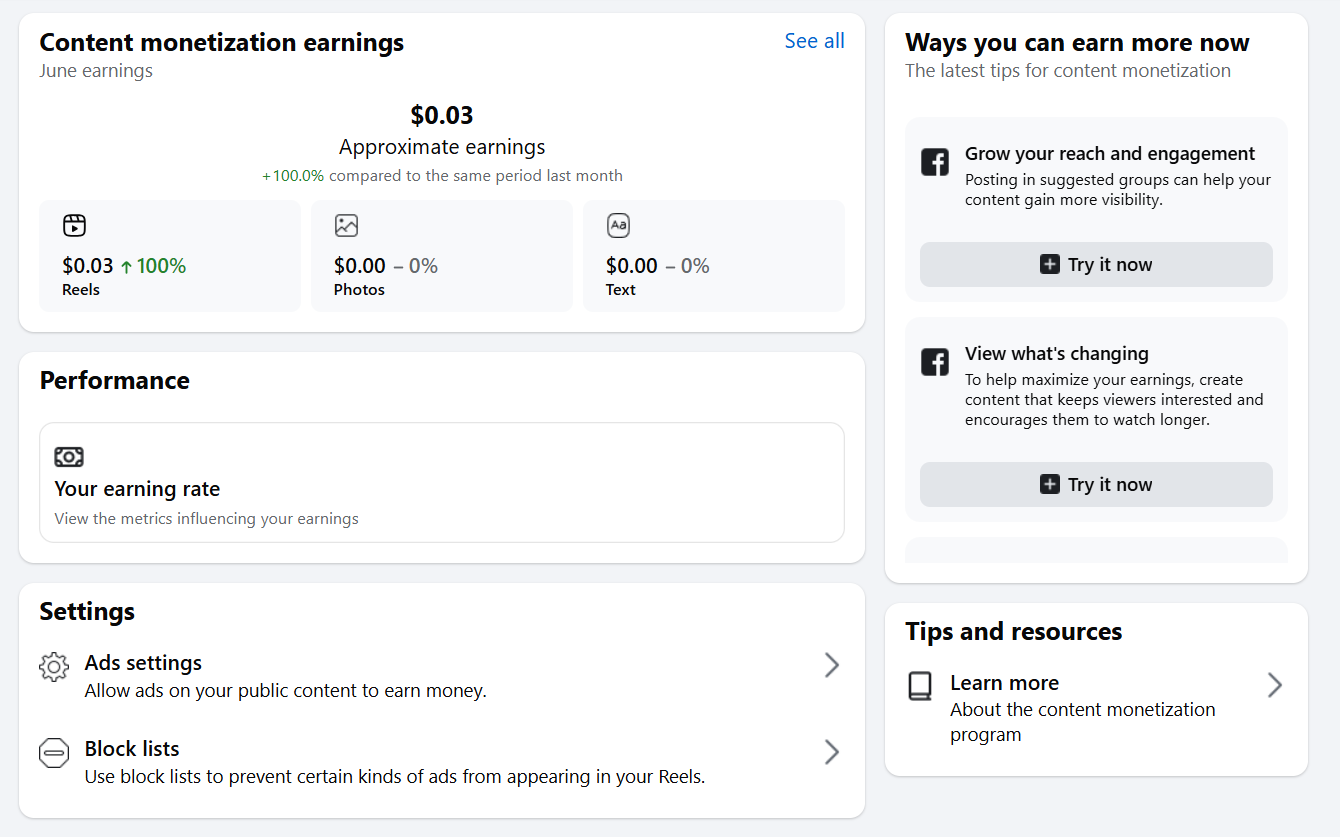The image size is (1340, 837).
Task: Click the $0.03 approximate earnings amount
Action: (x=442, y=115)
